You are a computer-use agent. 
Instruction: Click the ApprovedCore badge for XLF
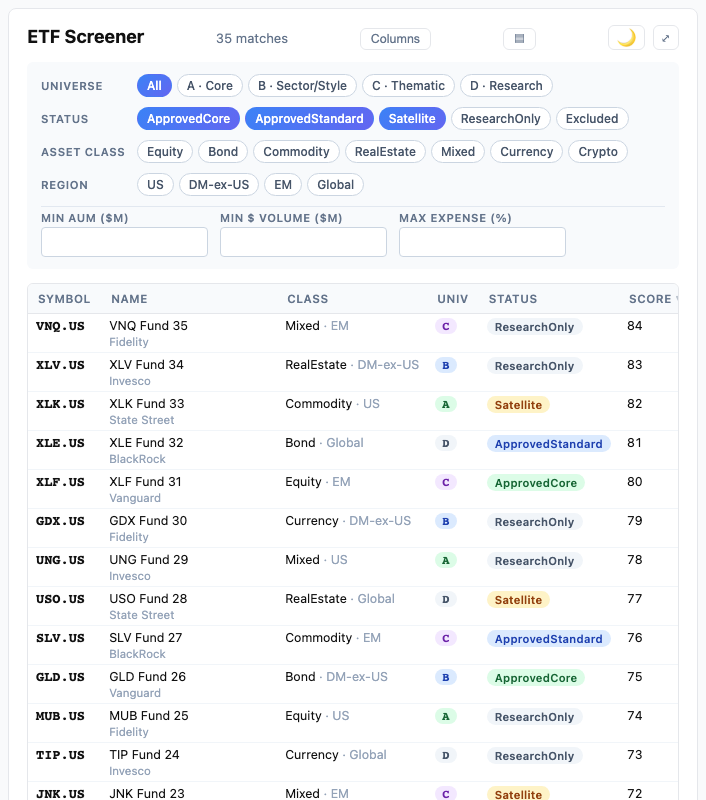(536, 483)
